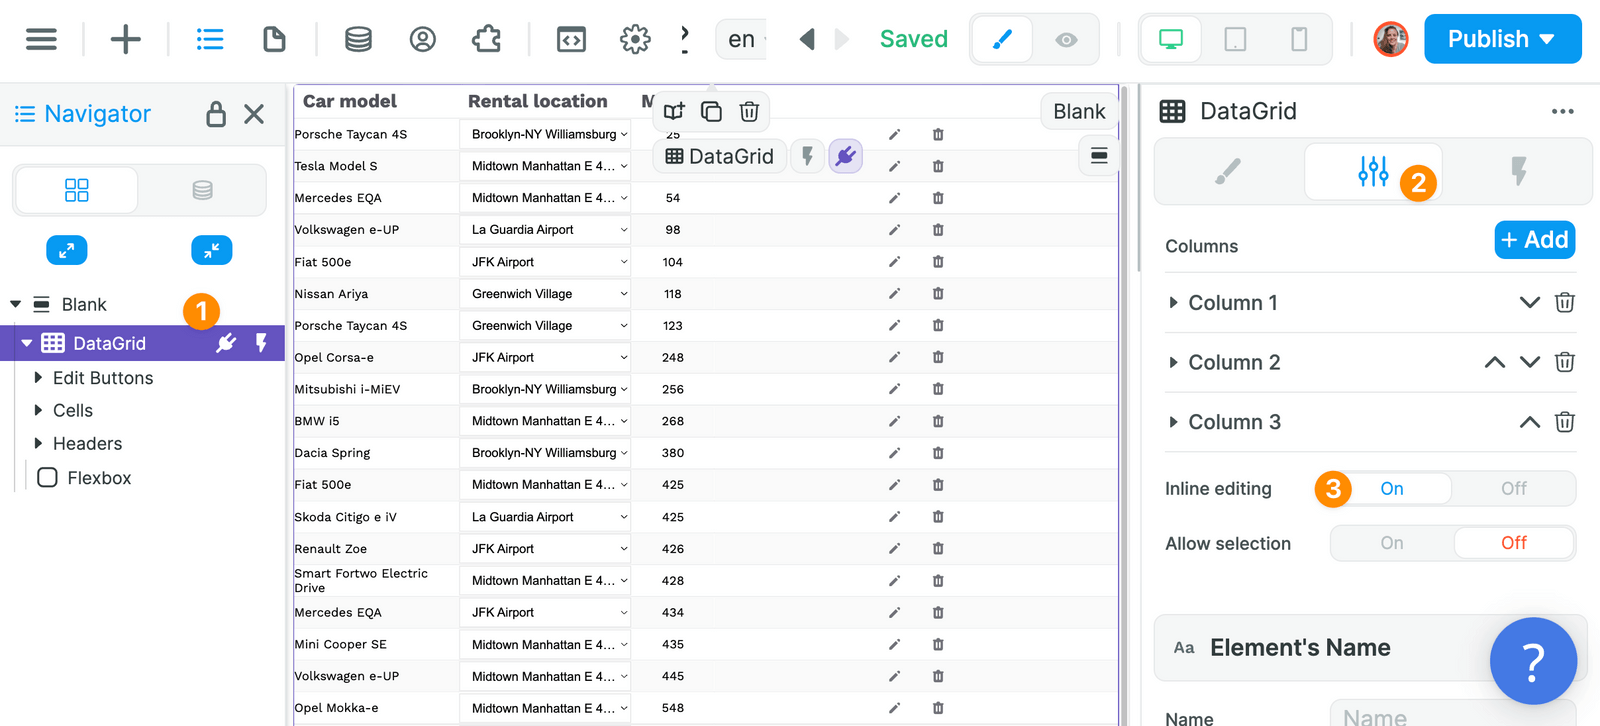Open the database icon in top toolbar
Viewport: 1600px width, 726px height.
[358, 39]
